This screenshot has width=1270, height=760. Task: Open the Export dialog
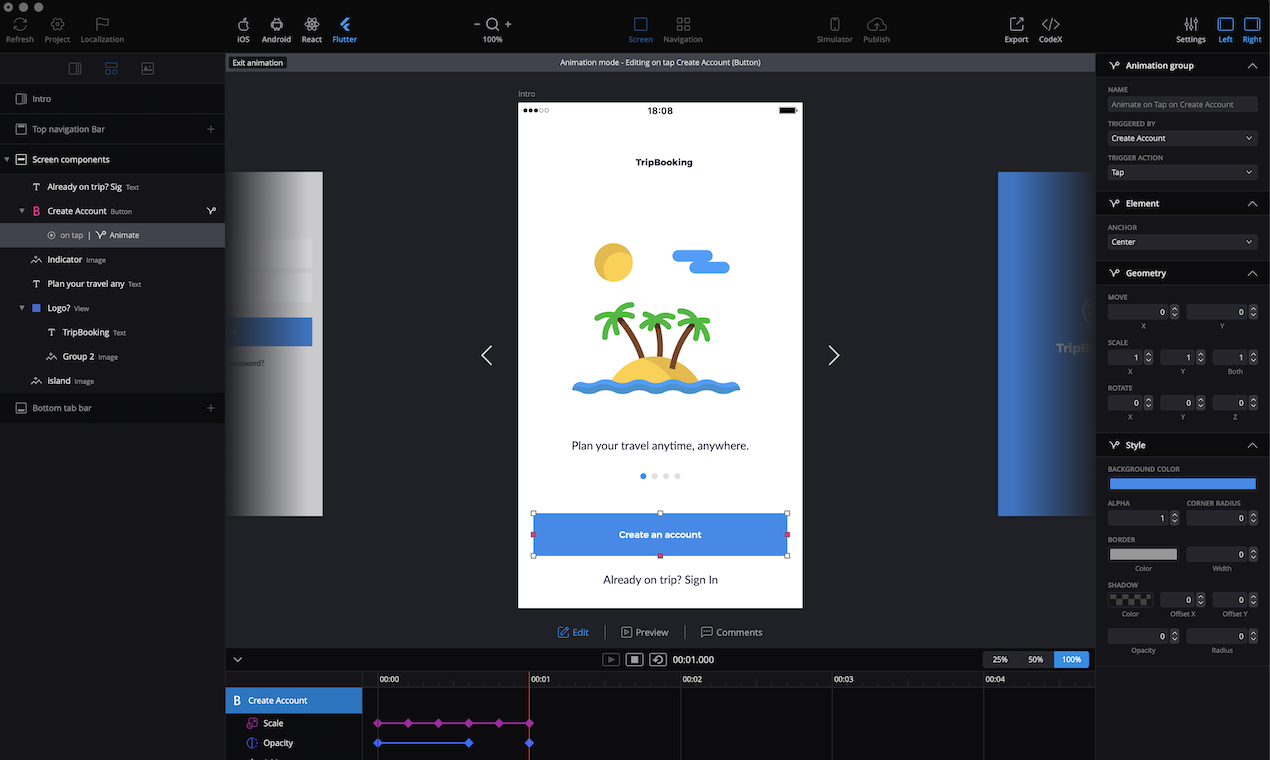point(1015,28)
